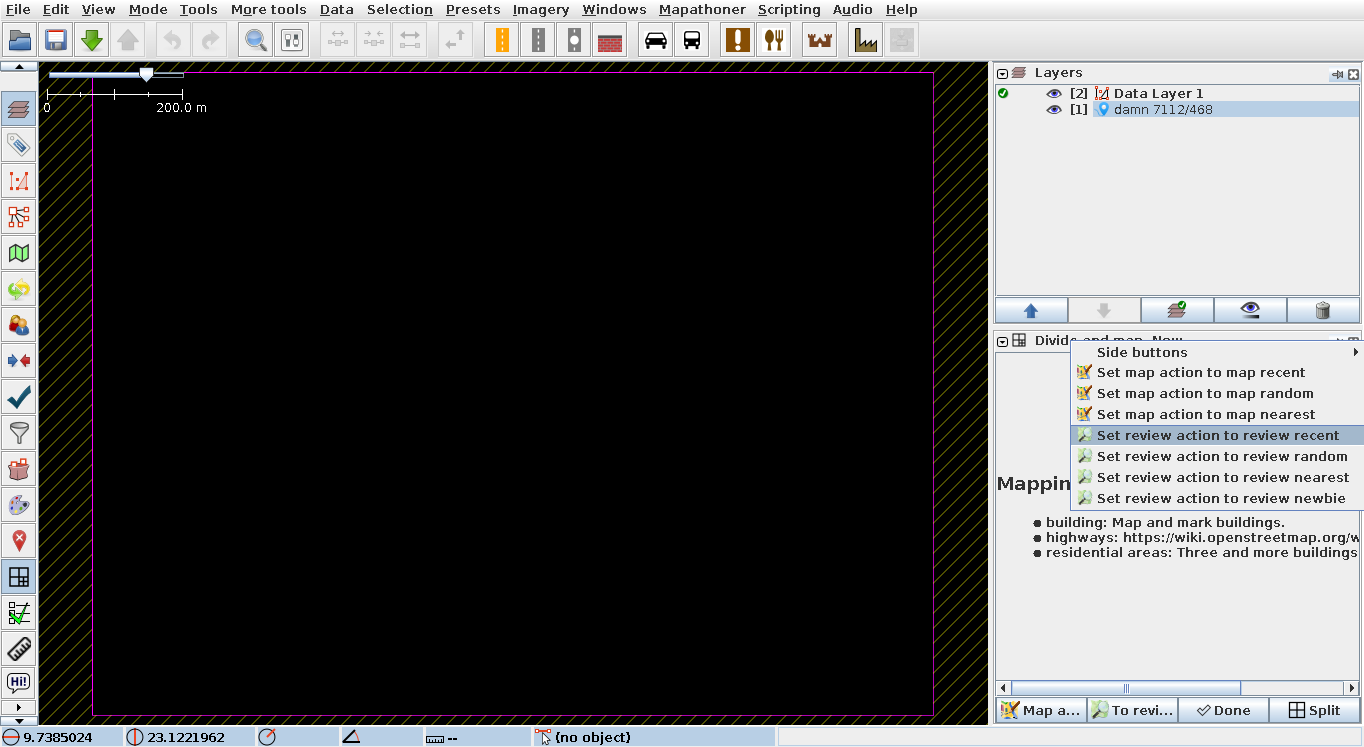Toggle Divide and map grid dialog icon

pos(18,577)
